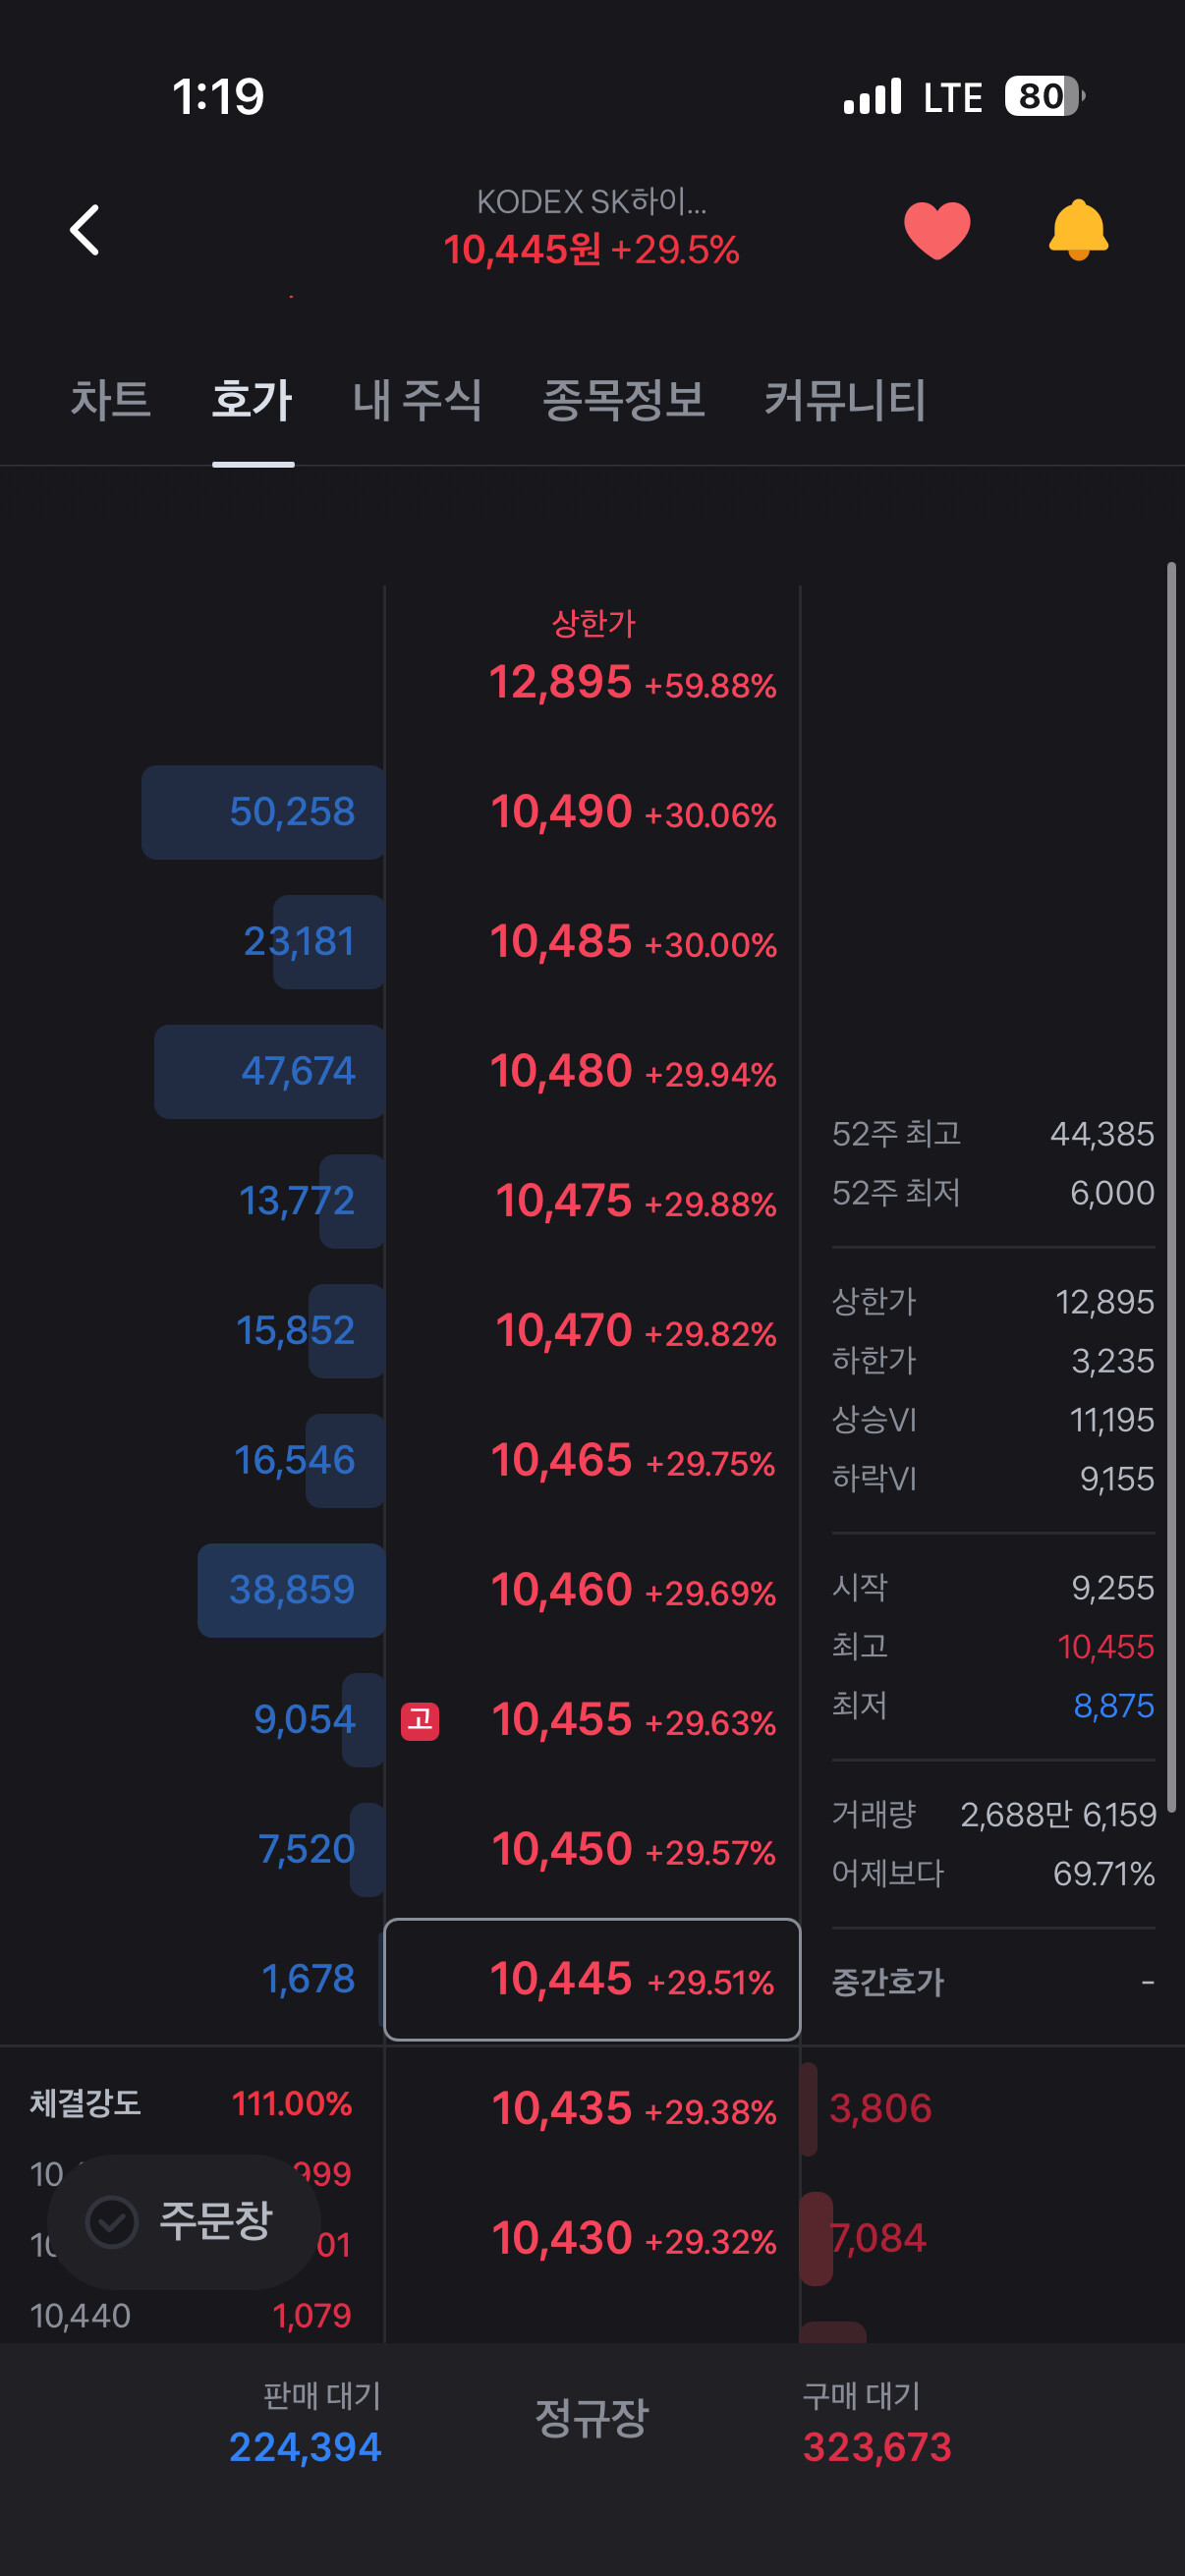This screenshot has width=1185, height=2576.
Task: Open the yellow bell price alert
Action: [1078, 230]
